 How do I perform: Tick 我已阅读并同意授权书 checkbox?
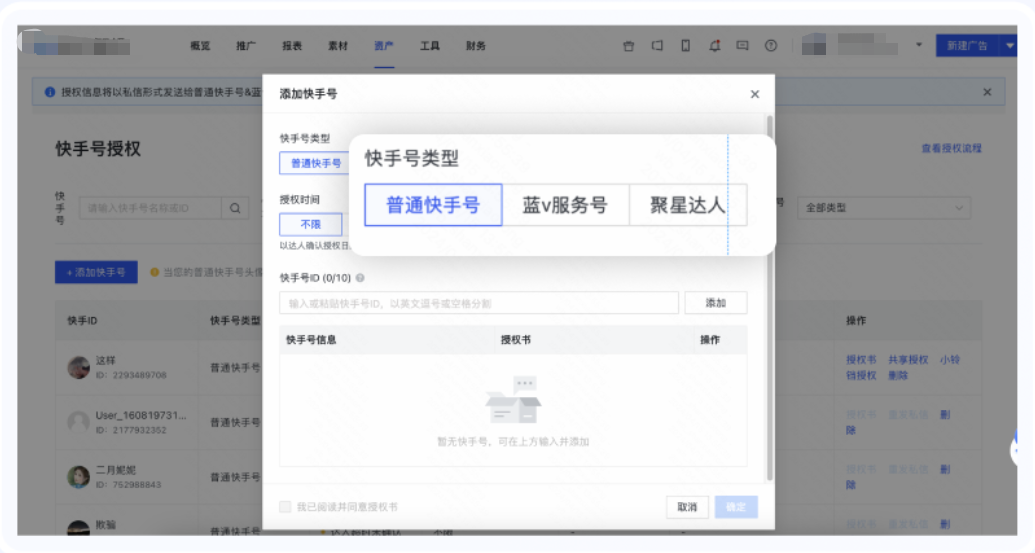[285, 507]
